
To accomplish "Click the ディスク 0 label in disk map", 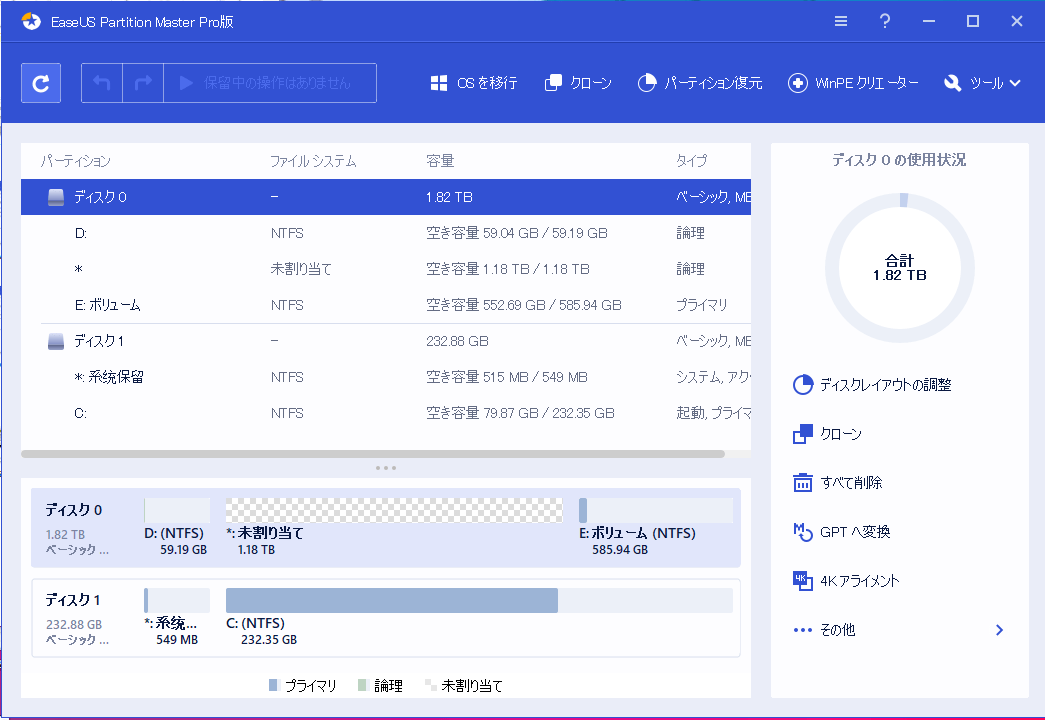I will [73, 510].
